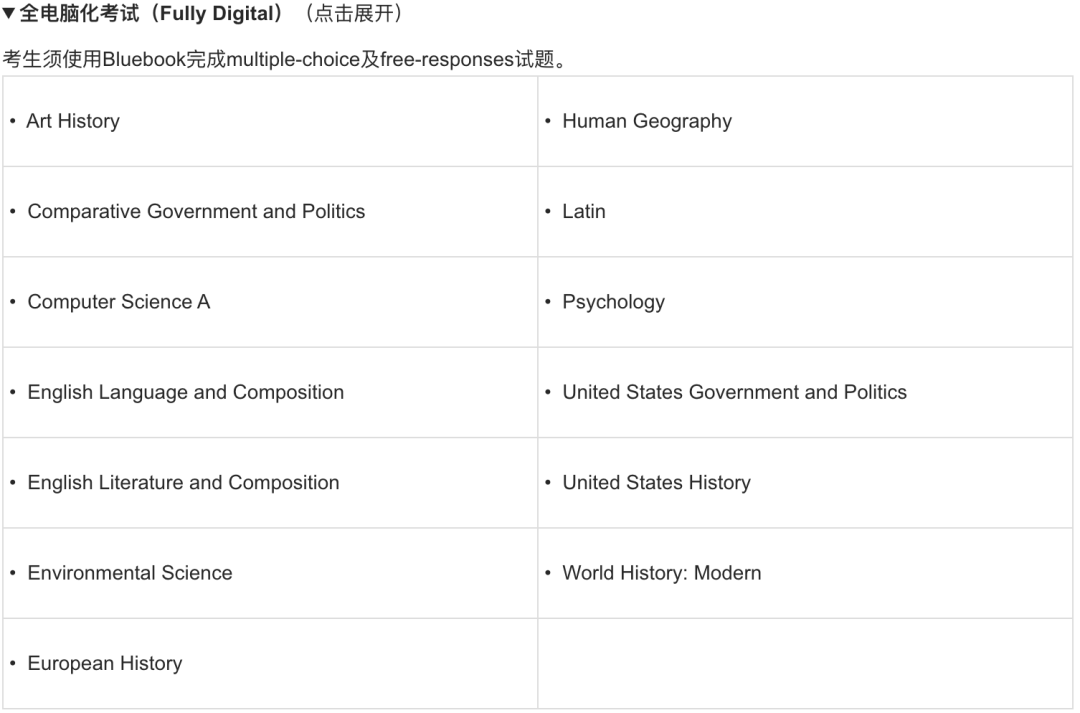Select United States Government and Politics

click(x=734, y=393)
